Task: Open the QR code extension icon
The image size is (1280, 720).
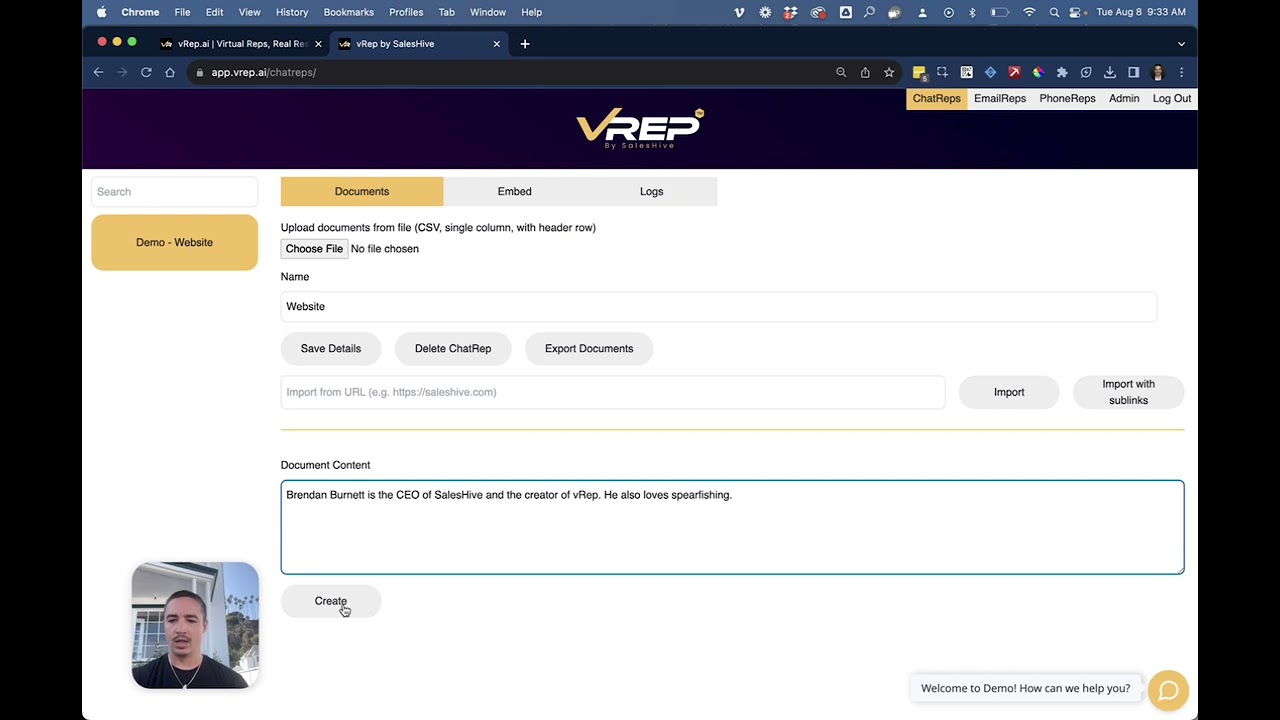Action: pyautogui.click(x=966, y=72)
